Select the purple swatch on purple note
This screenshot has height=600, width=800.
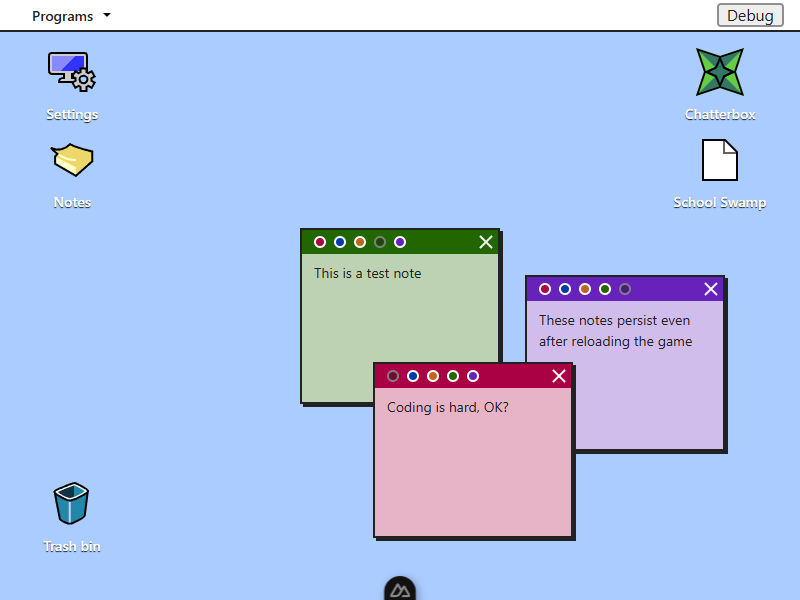tap(625, 289)
